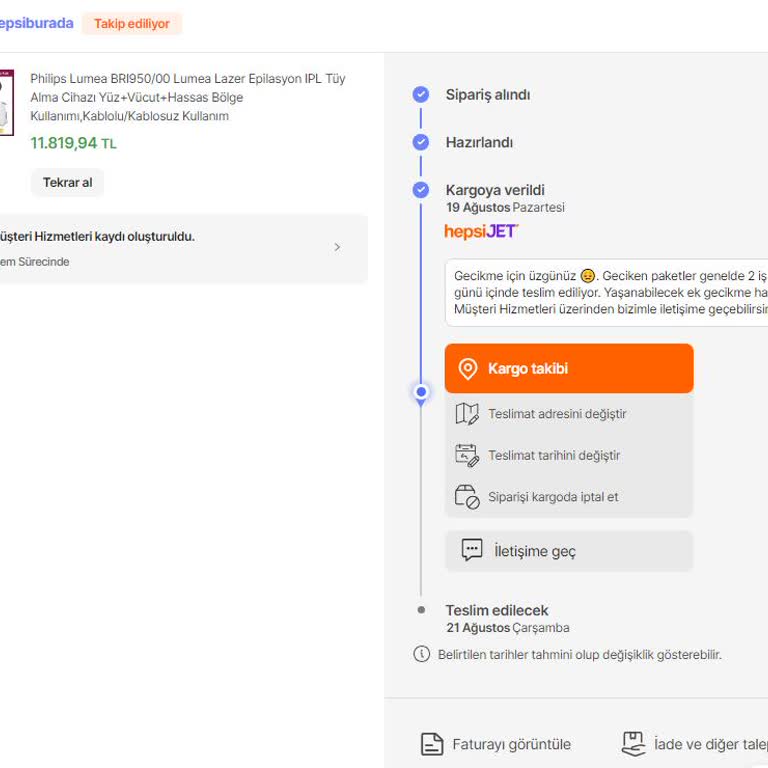Select Teslimat tarihini değiştir option

pyautogui.click(x=554, y=455)
